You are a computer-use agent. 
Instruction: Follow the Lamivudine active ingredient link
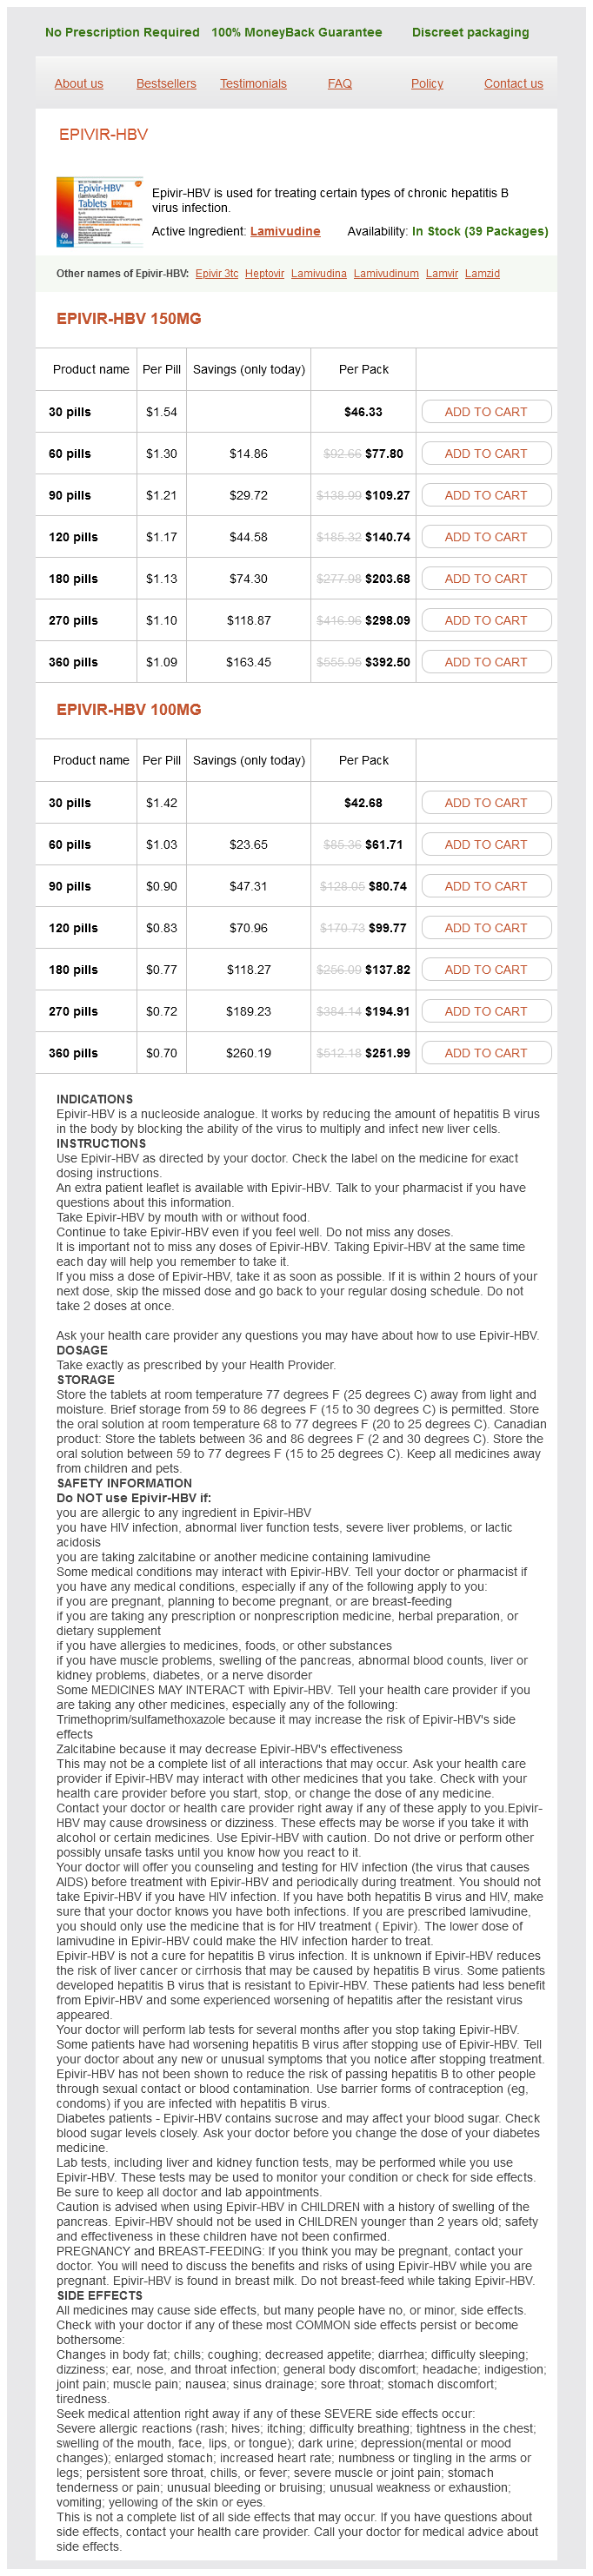[285, 231]
